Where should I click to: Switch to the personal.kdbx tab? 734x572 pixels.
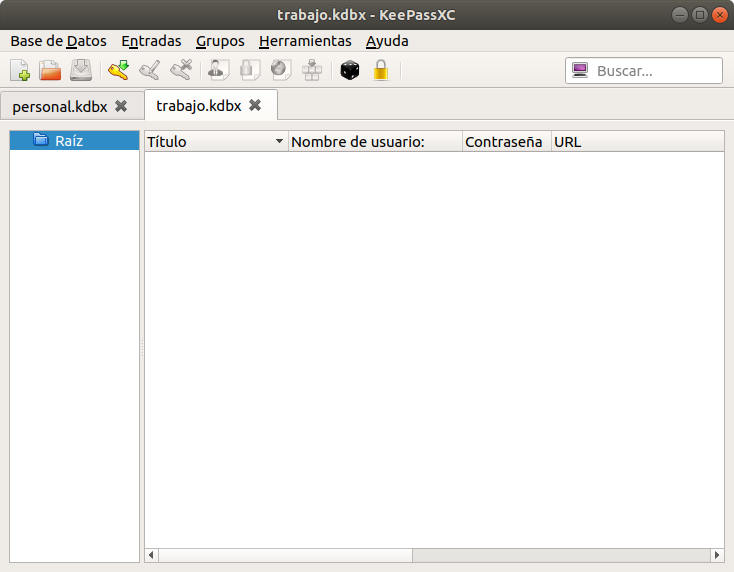tap(60, 106)
